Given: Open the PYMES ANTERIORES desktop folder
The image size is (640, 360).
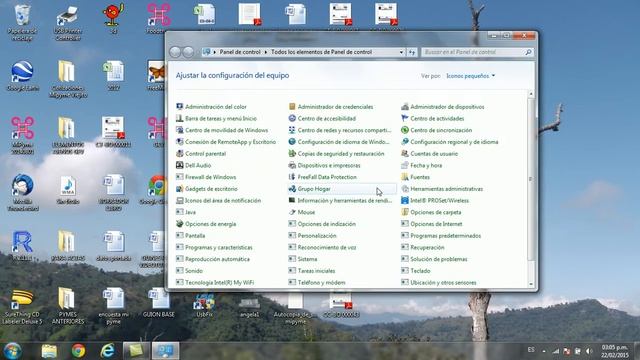Looking at the screenshot, I should coord(68,305).
